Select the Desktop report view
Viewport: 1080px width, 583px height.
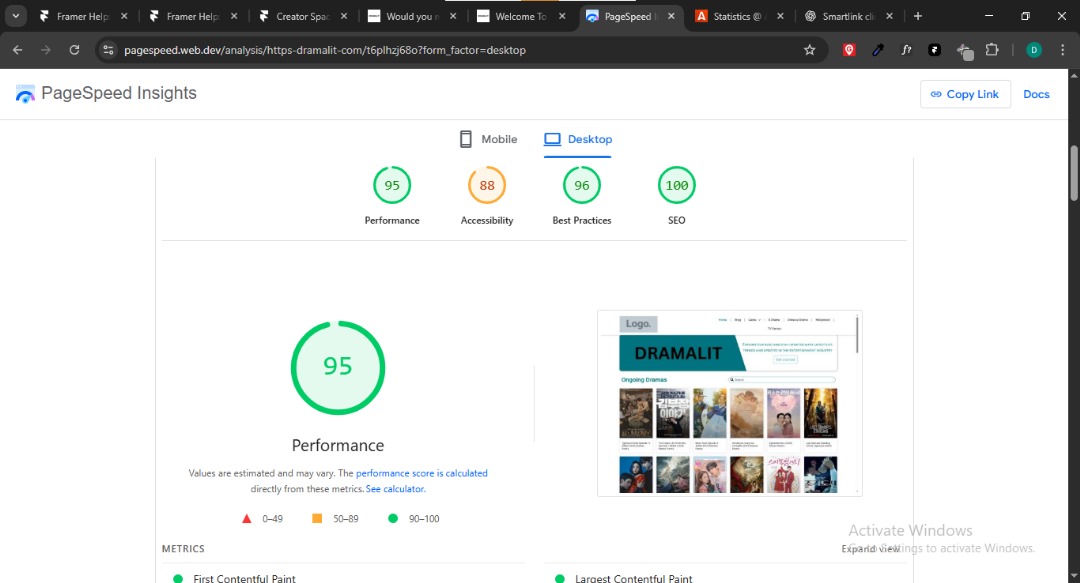point(577,138)
